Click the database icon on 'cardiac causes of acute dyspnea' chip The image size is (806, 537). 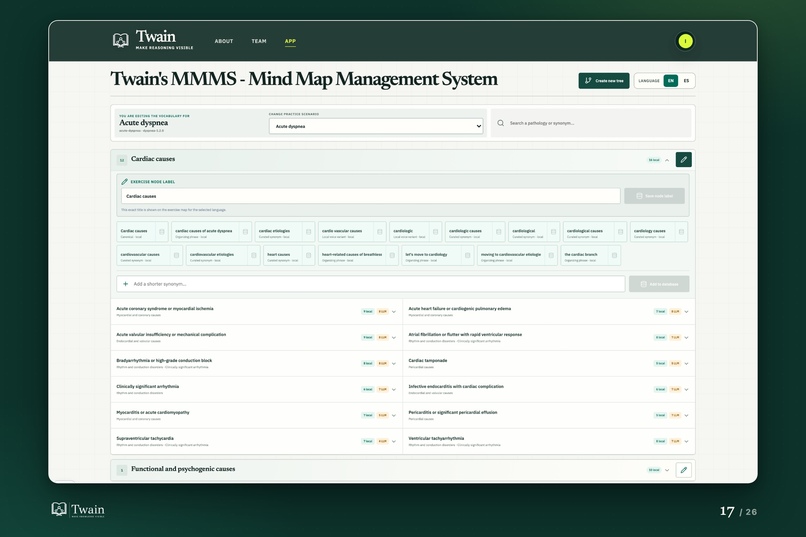[x=245, y=232]
